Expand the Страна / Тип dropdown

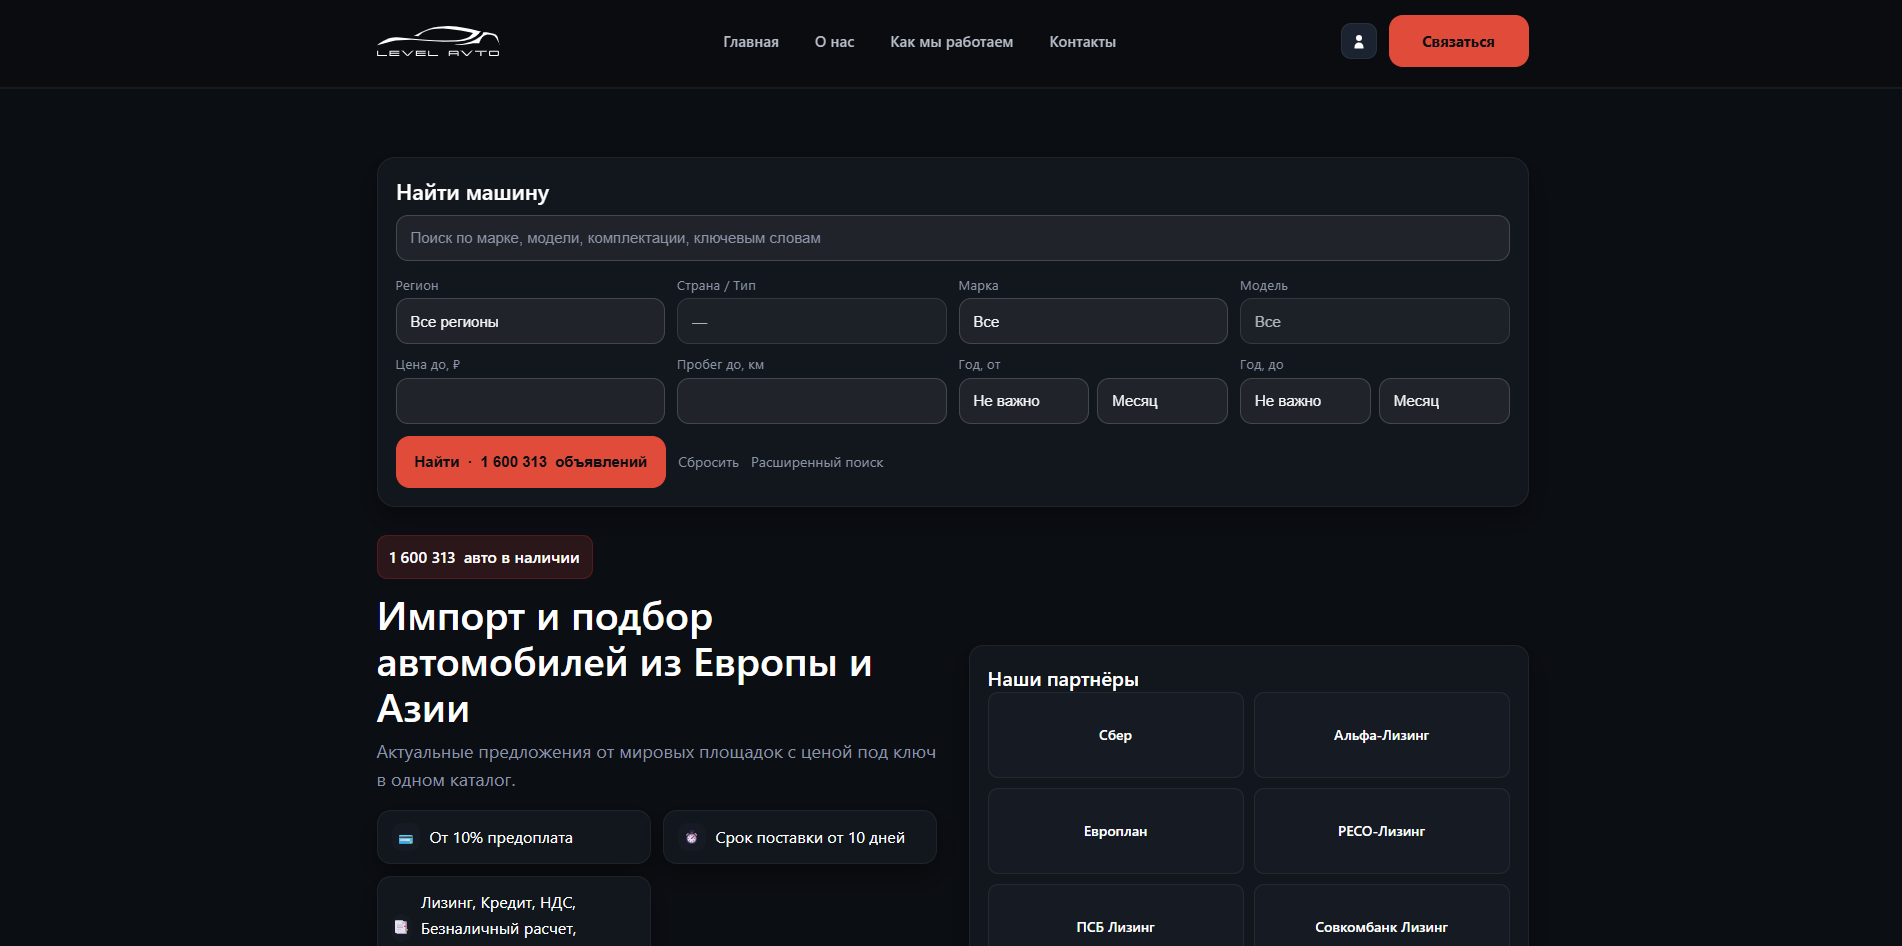[811, 322]
